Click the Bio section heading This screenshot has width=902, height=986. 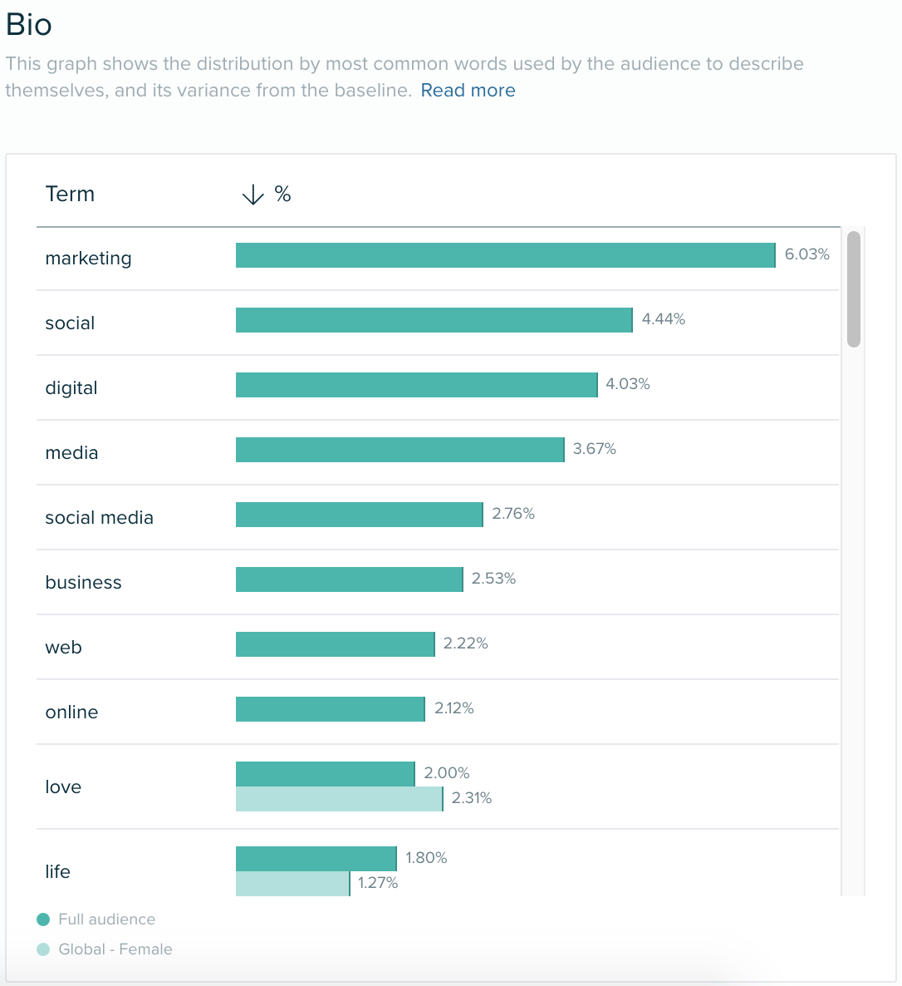[30, 25]
